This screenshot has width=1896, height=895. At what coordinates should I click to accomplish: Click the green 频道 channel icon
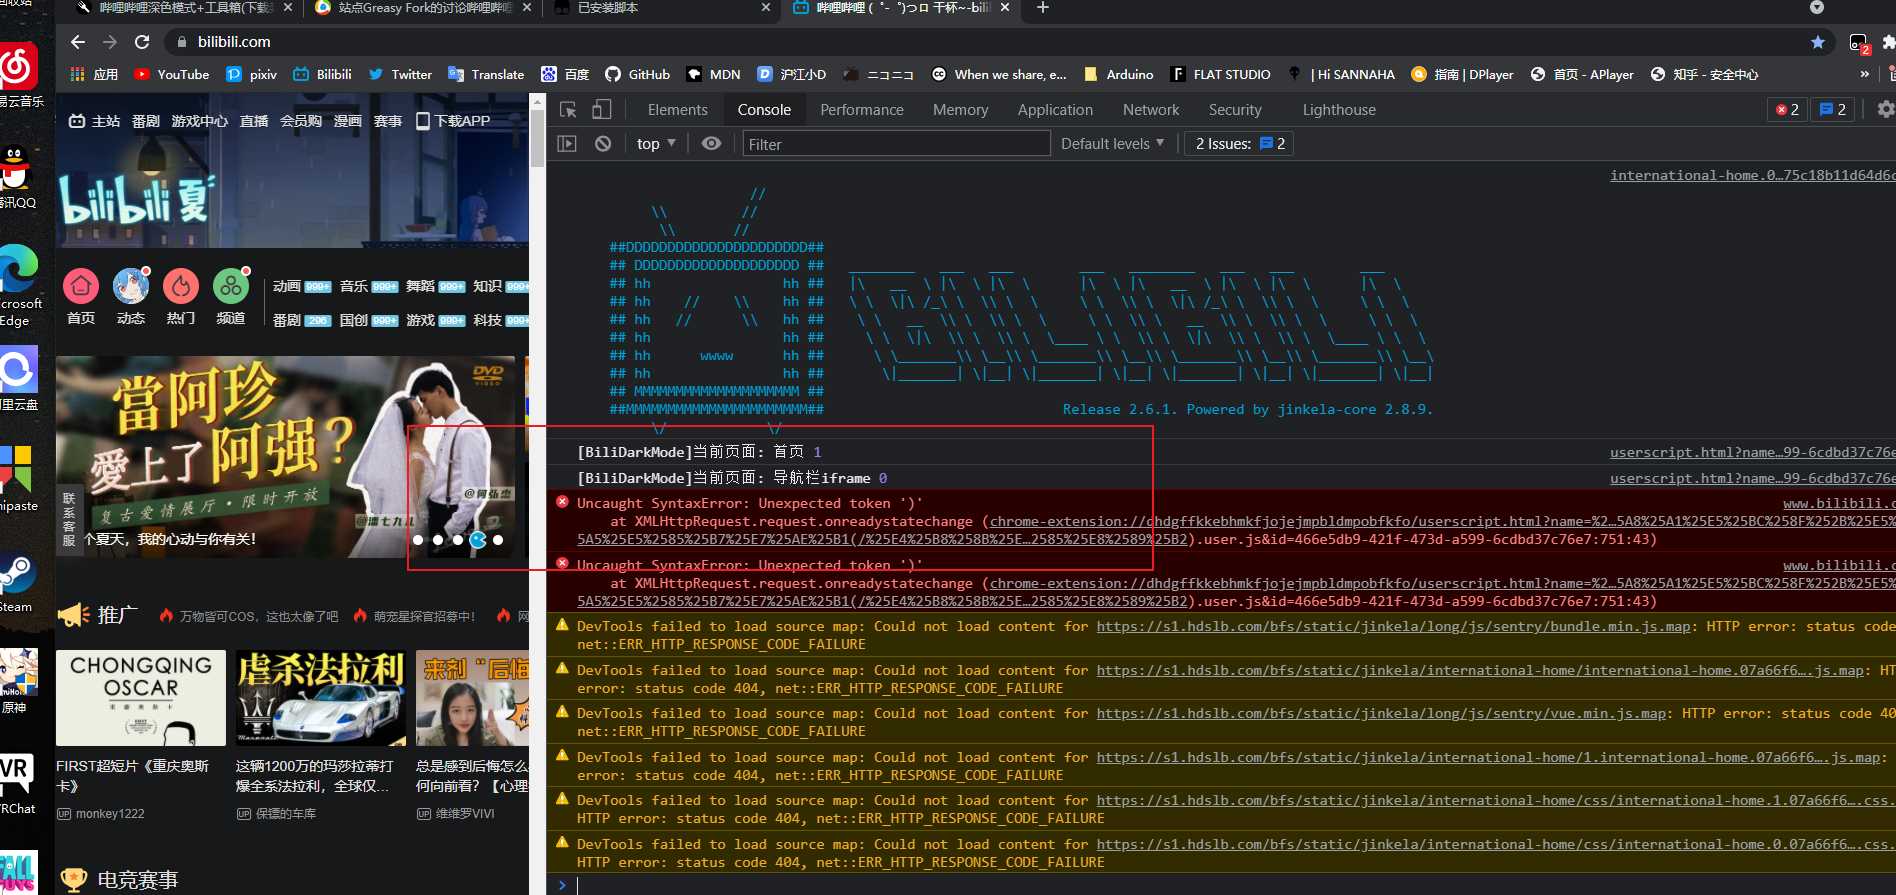tap(231, 287)
